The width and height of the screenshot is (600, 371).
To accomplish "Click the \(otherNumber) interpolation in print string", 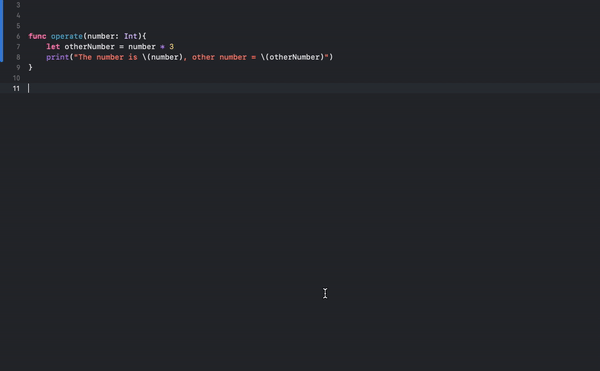I will [x=292, y=57].
